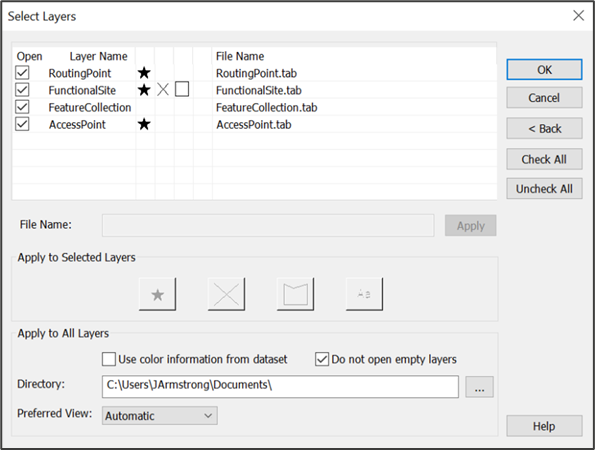Click the star symbol in RoutingPoint row

(x=144, y=73)
